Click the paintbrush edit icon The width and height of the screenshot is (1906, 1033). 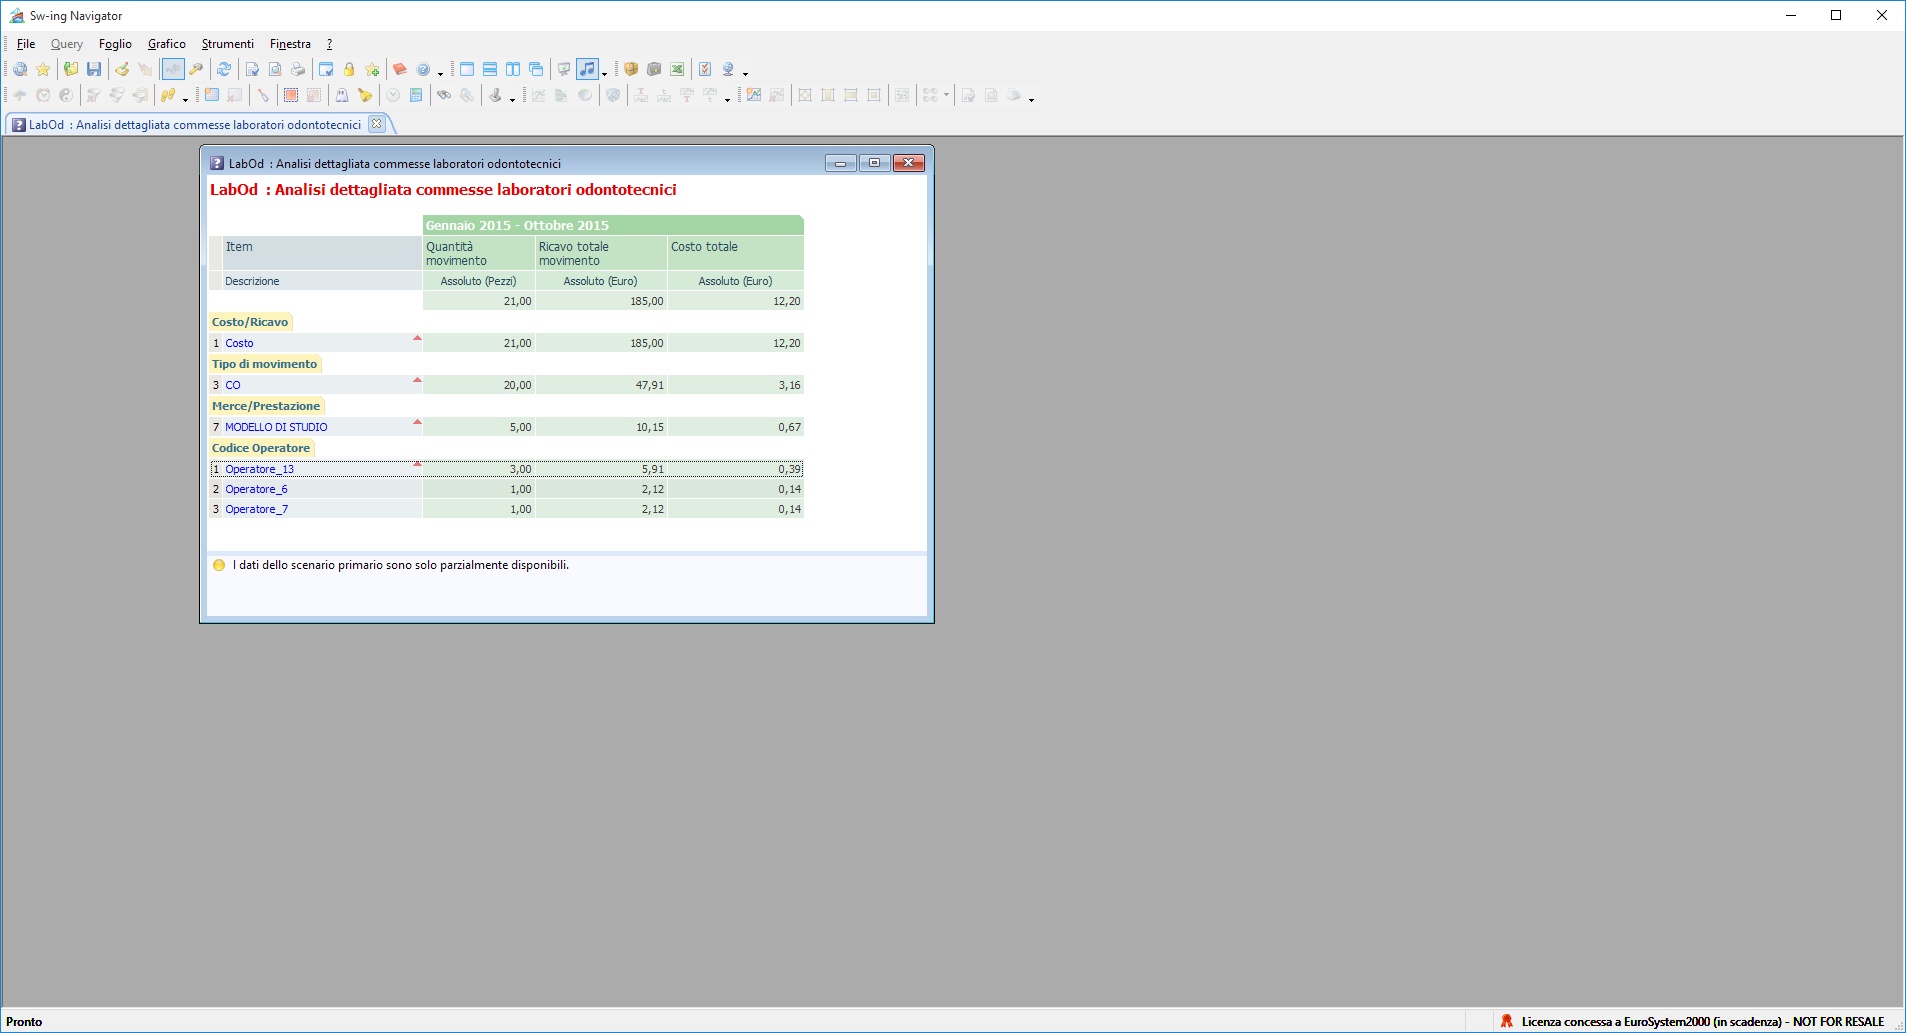(x=122, y=69)
